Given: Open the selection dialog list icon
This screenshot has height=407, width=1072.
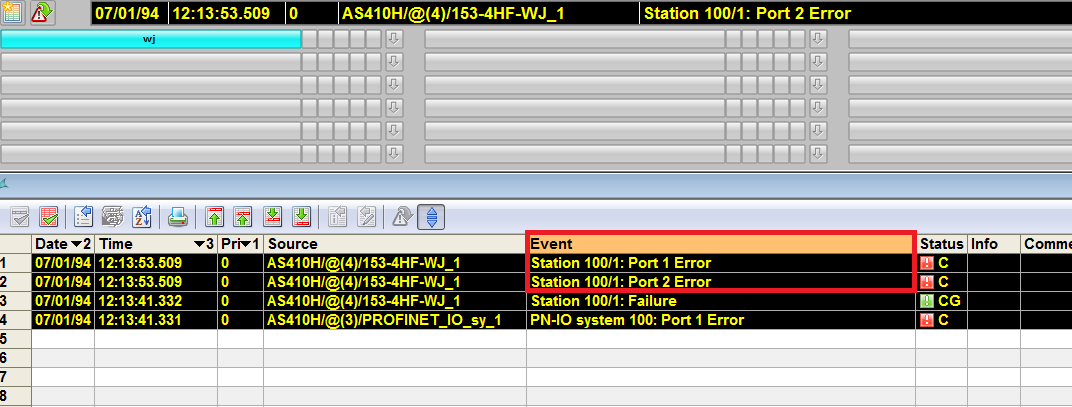Looking at the screenshot, I should point(83,218).
